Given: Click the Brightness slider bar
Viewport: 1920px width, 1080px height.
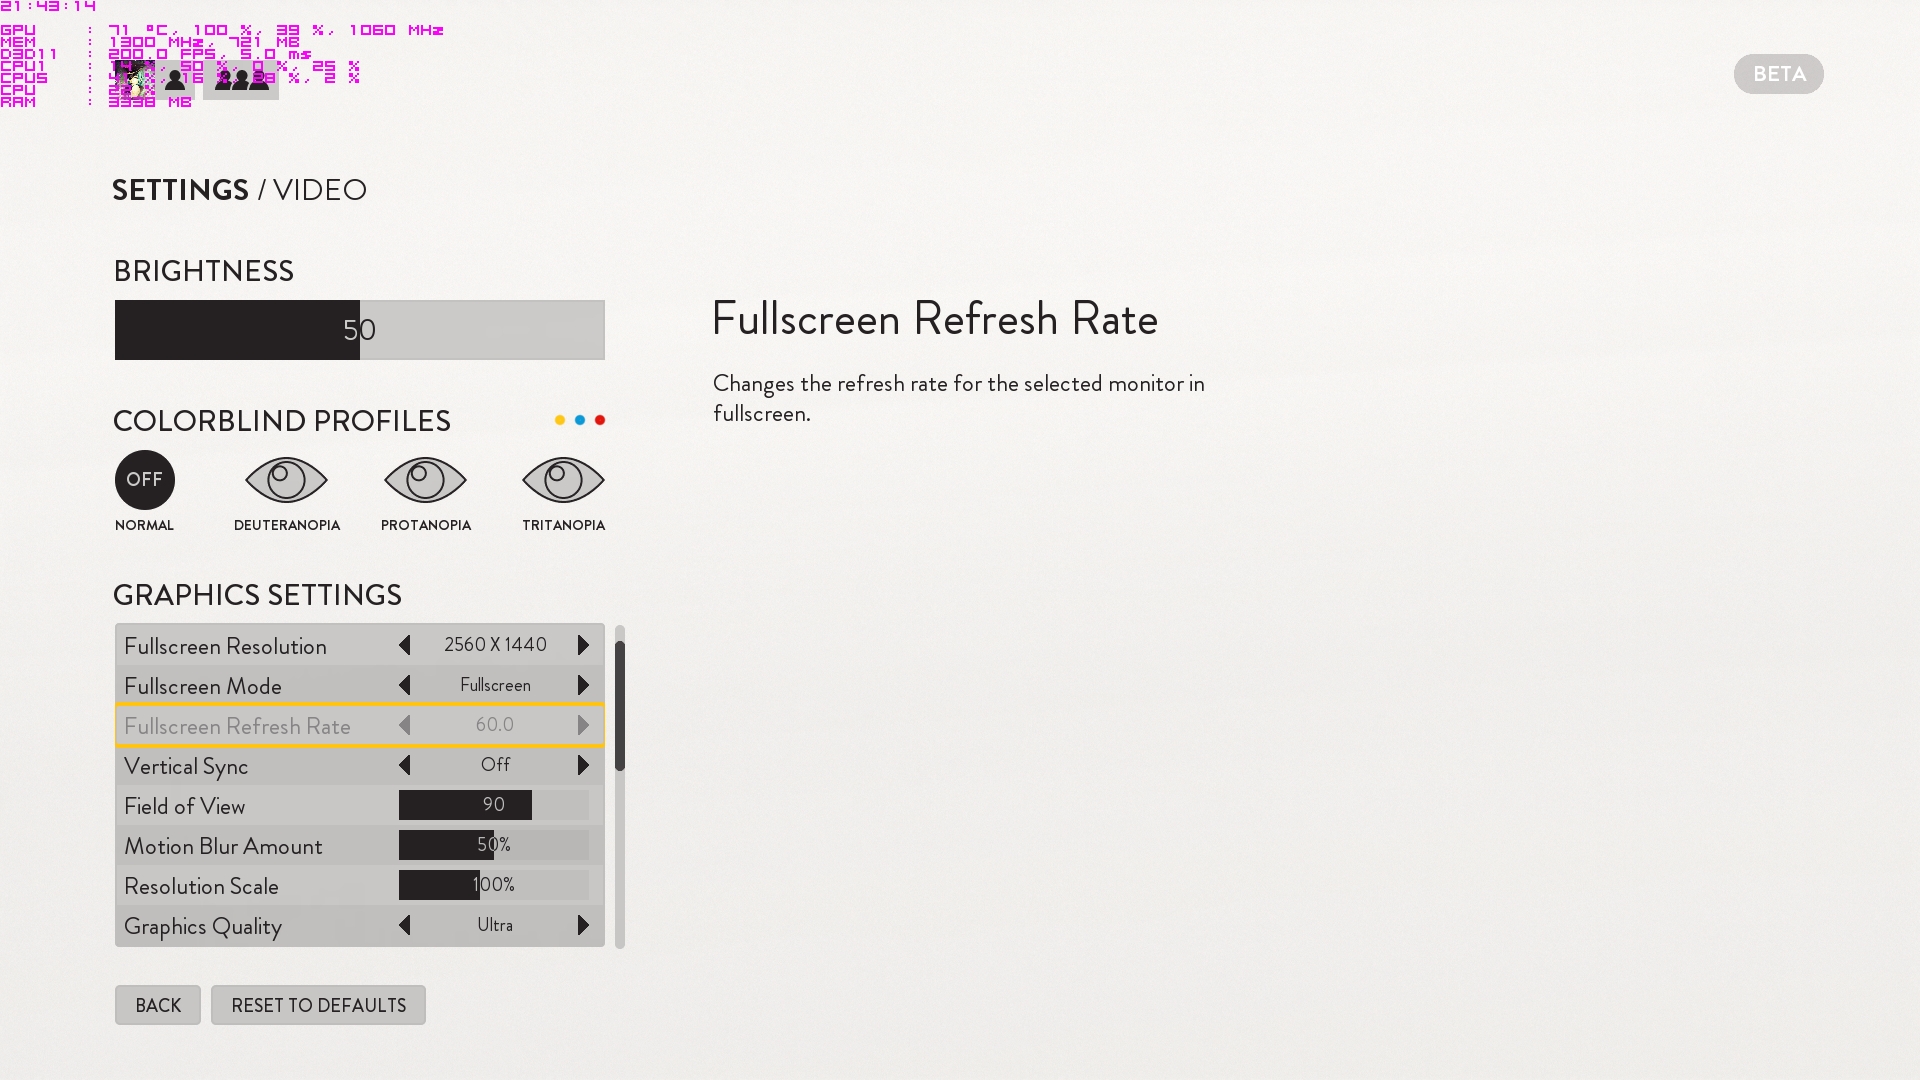Looking at the screenshot, I should [360, 330].
